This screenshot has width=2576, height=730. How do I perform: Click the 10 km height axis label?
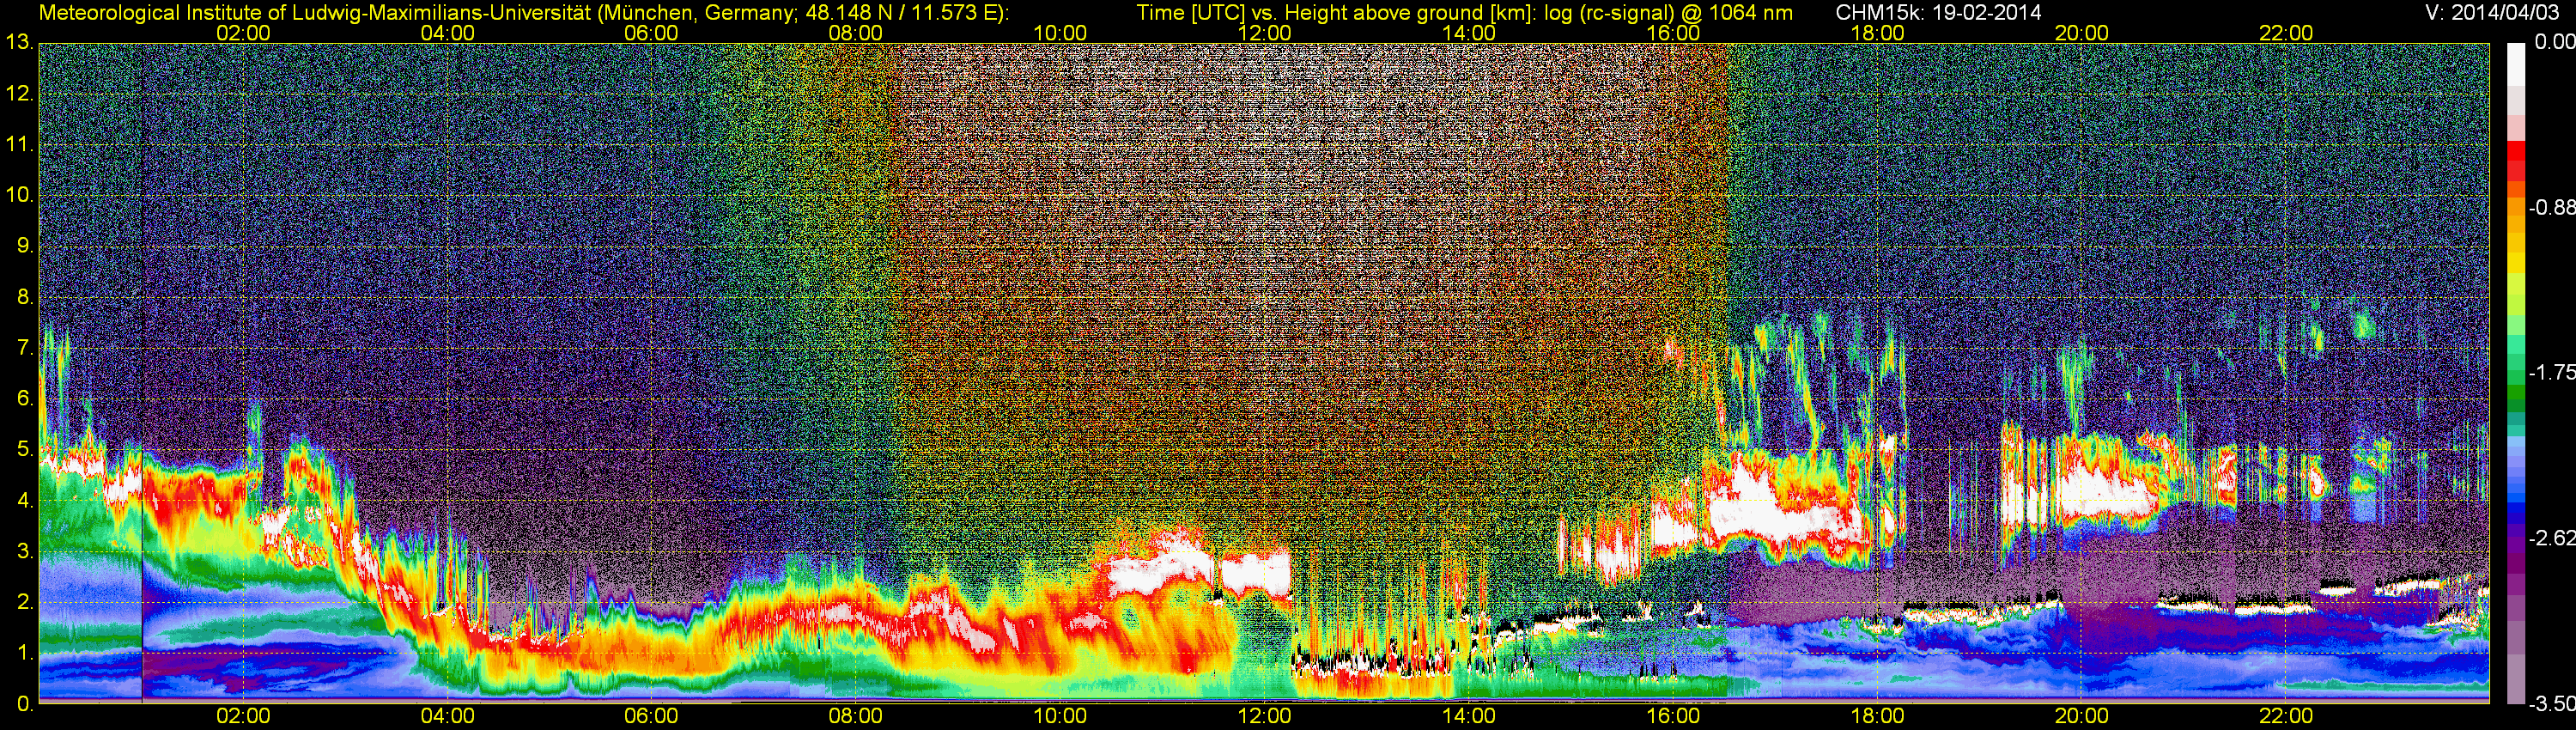[x=19, y=195]
